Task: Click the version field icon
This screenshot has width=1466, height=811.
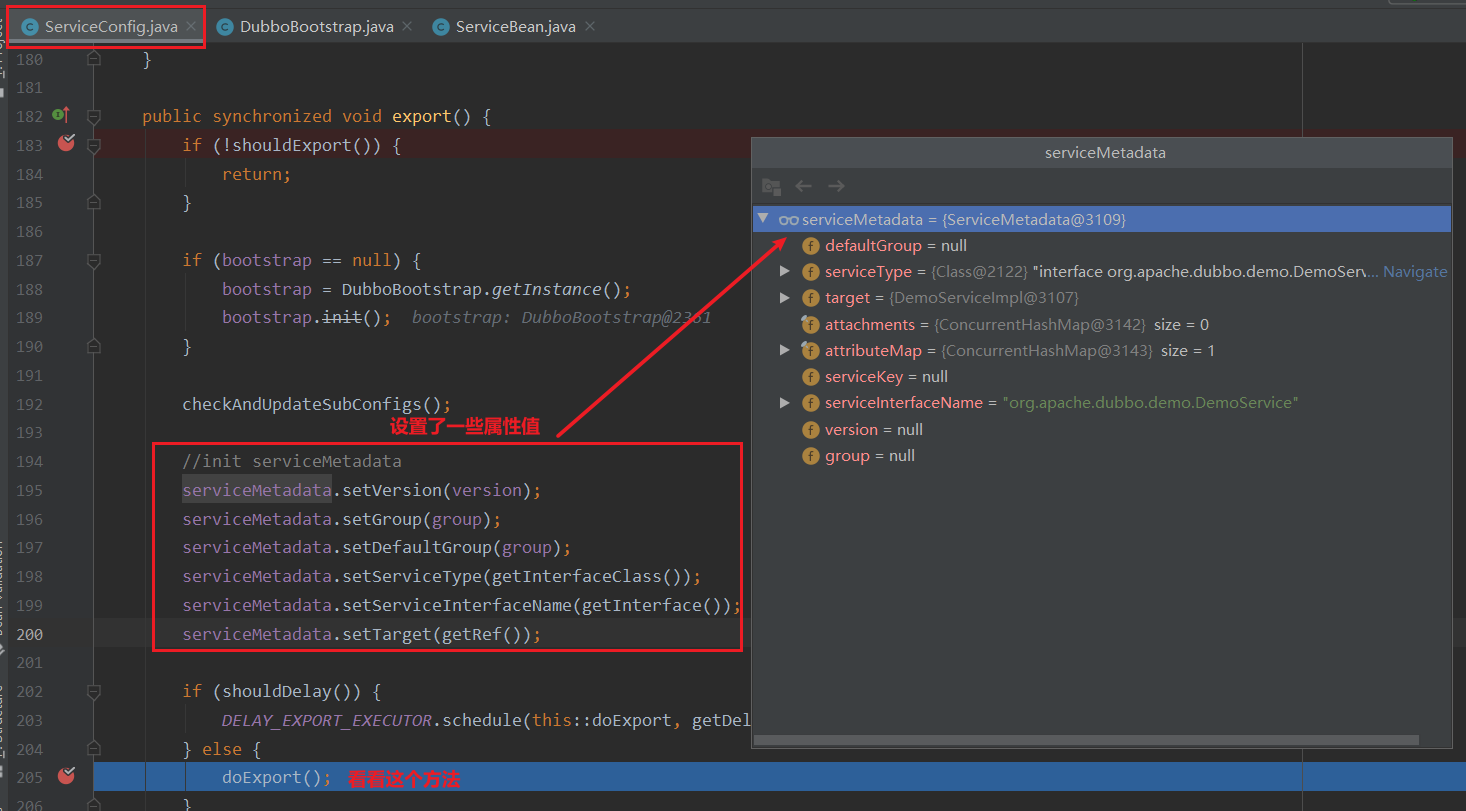Action: pyautogui.click(x=811, y=429)
